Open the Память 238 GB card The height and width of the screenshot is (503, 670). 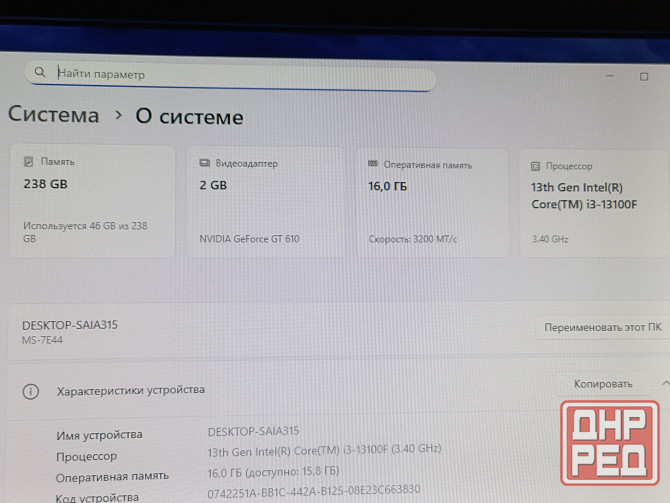coord(92,201)
